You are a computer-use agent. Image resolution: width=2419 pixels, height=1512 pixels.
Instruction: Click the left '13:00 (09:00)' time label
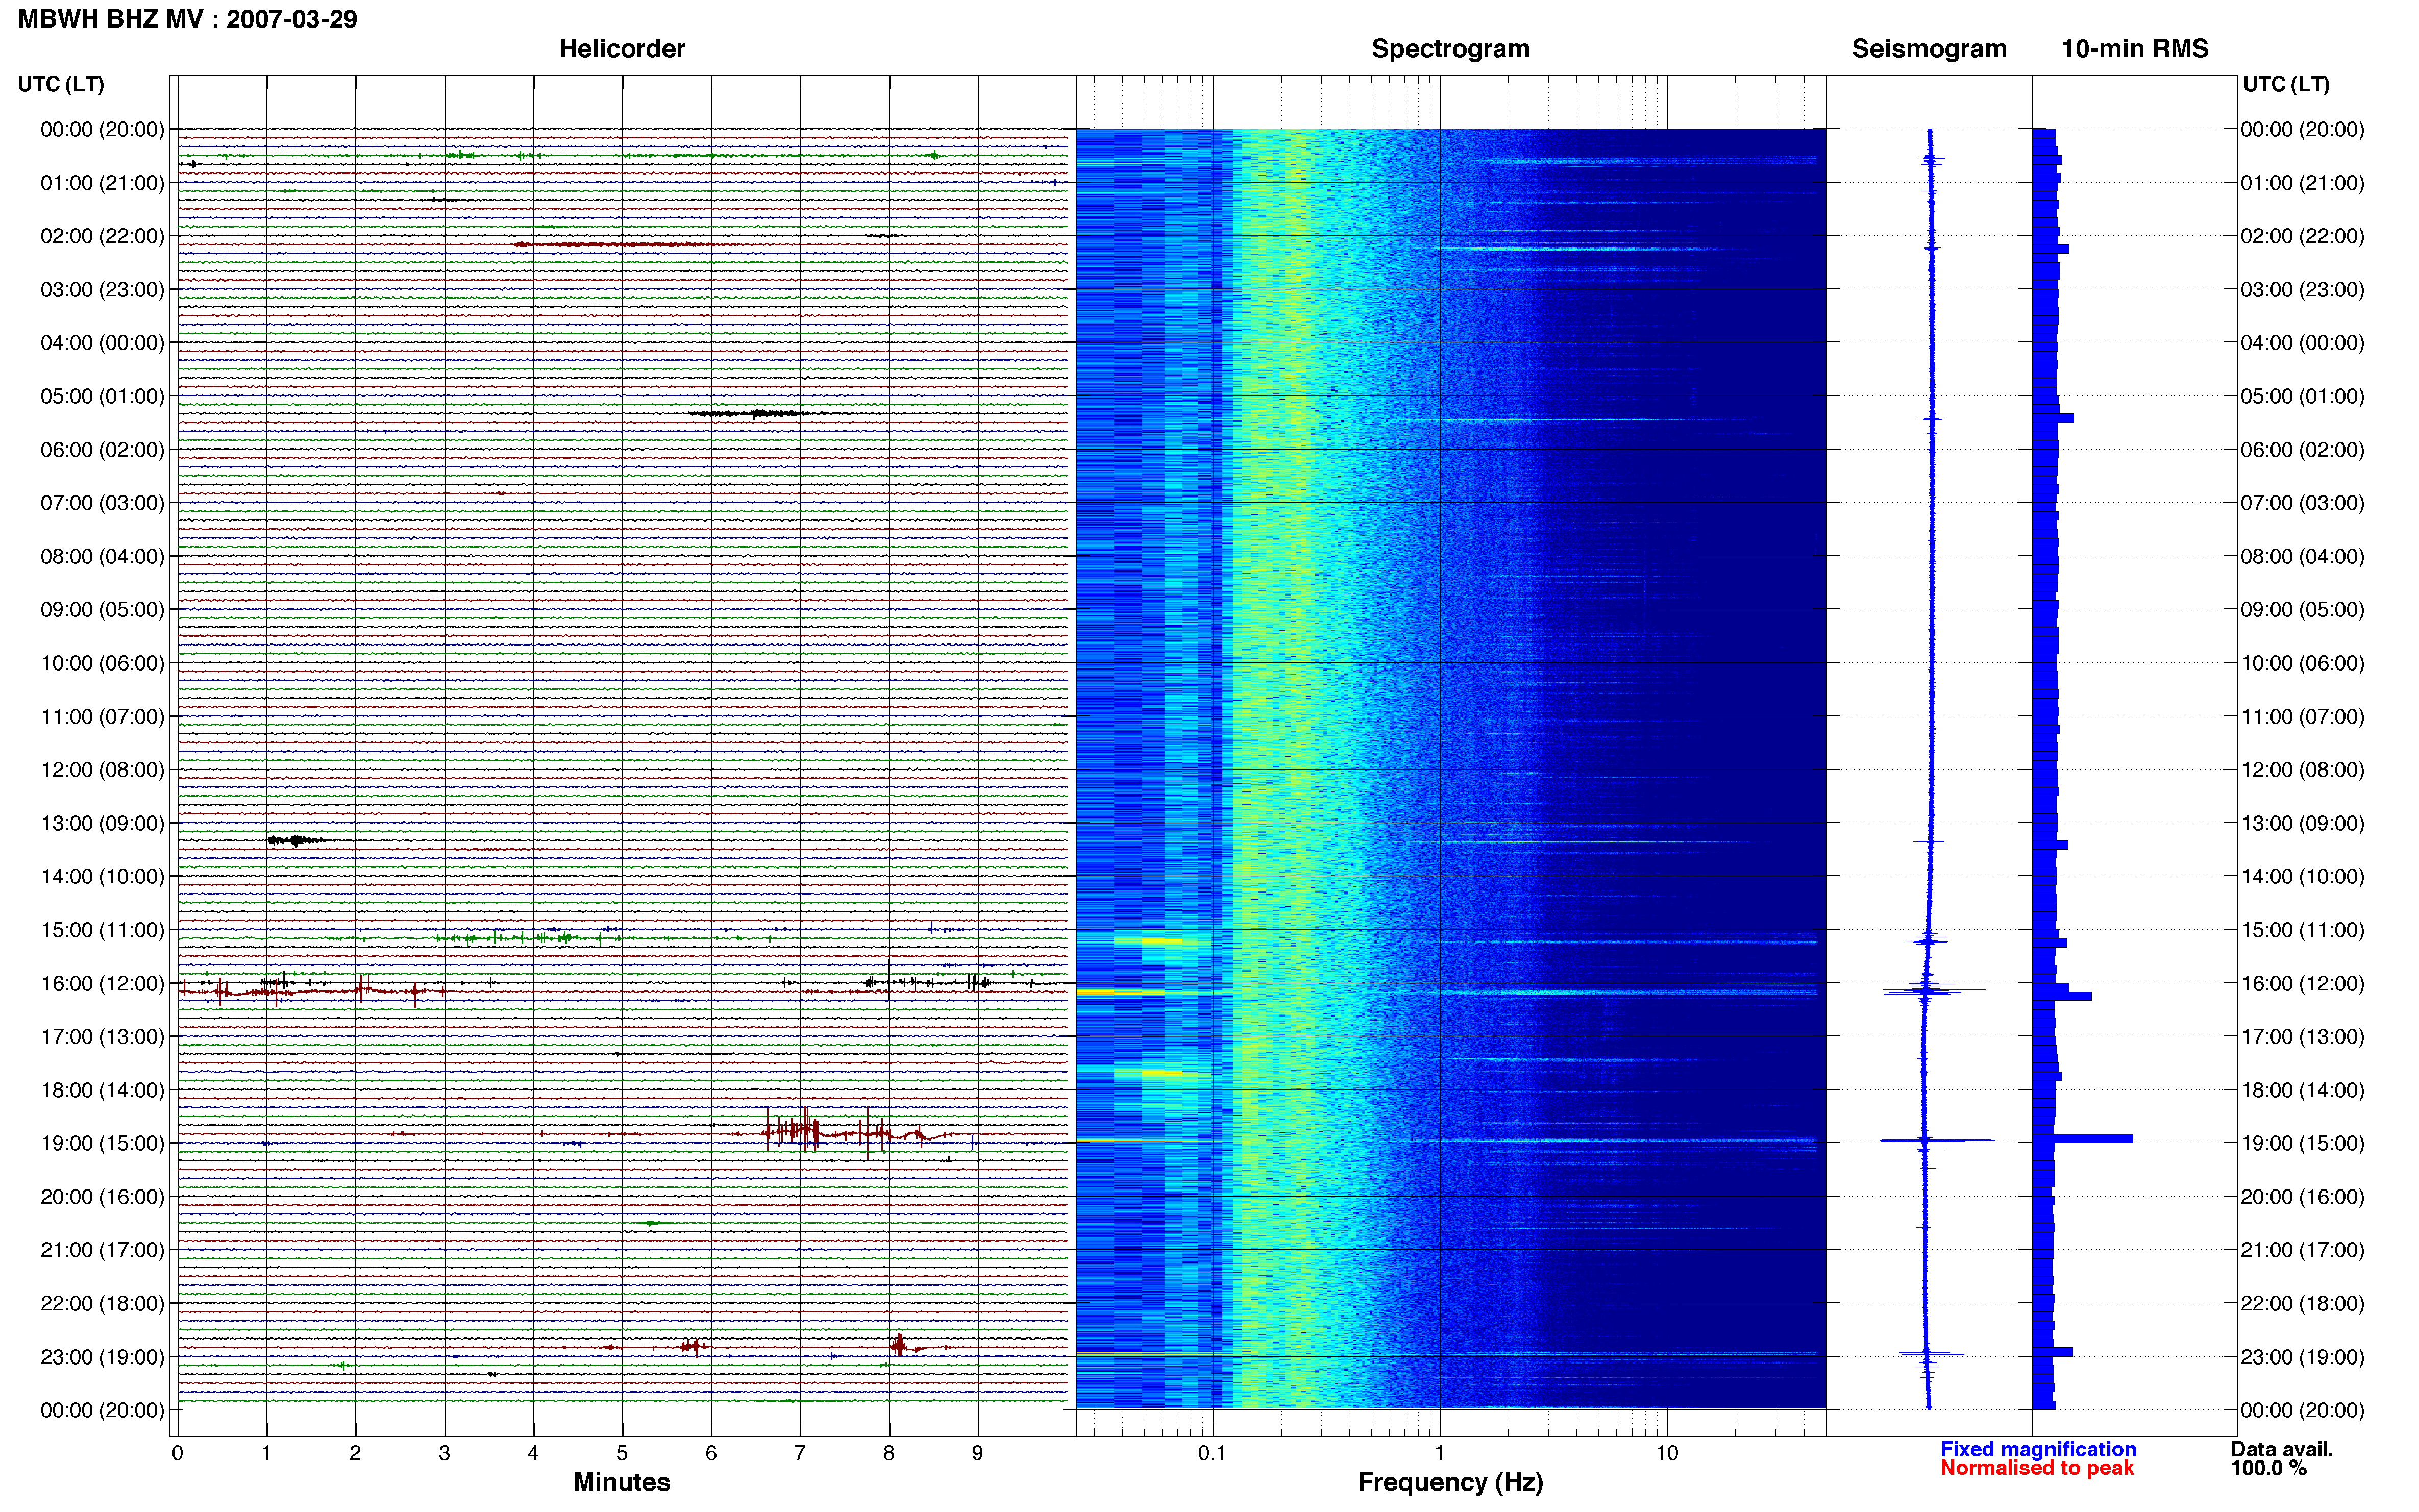102,823
